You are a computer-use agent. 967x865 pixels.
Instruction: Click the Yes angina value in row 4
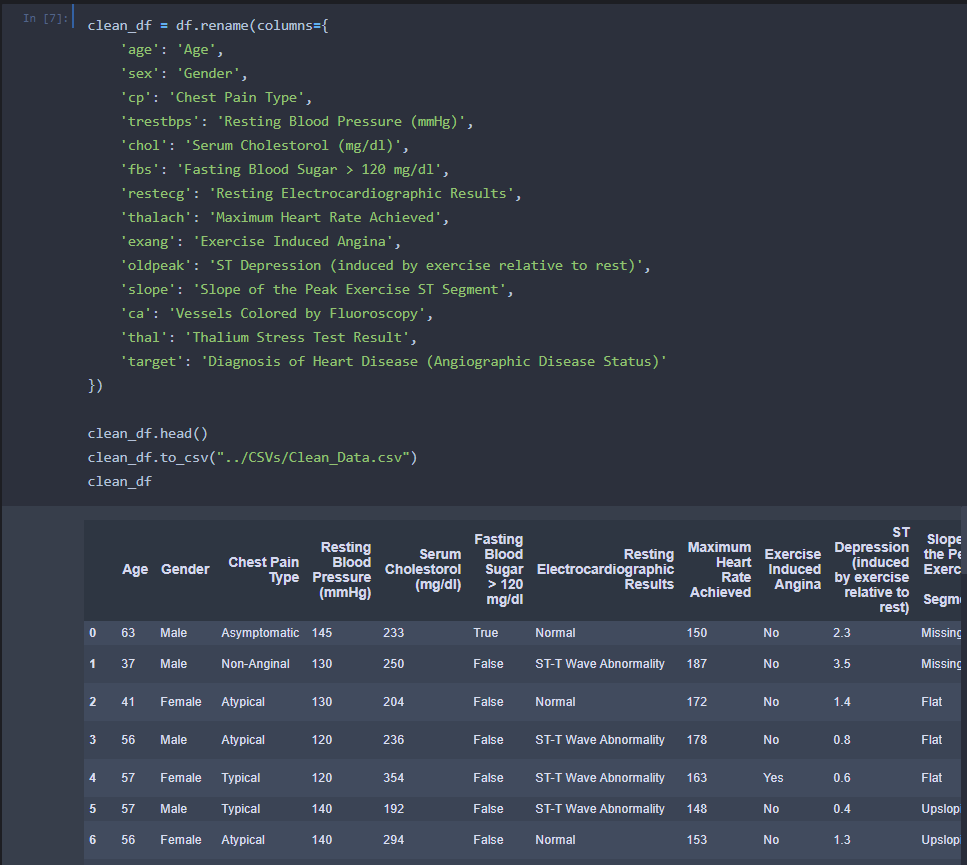[773, 779]
